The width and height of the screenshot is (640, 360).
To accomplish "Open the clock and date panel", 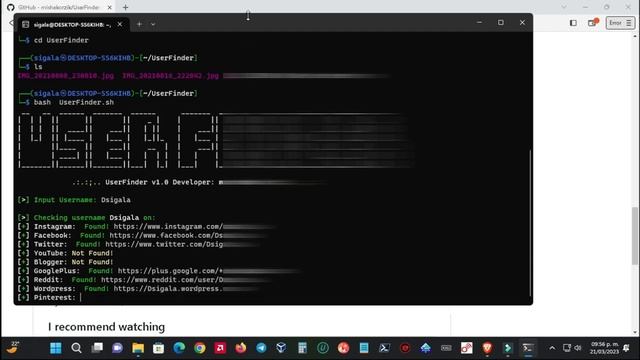I will click(x=604, y=348).
